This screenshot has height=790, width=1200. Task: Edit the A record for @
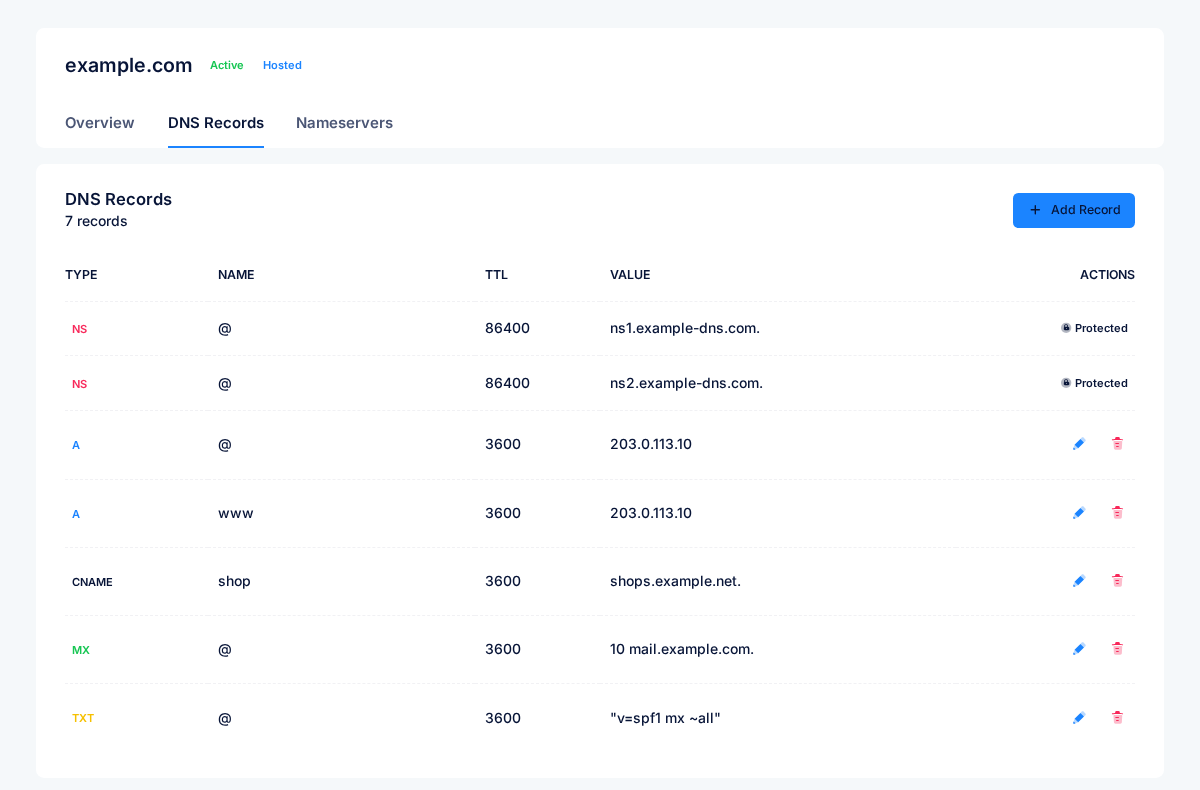click(x=1079, y=444)
